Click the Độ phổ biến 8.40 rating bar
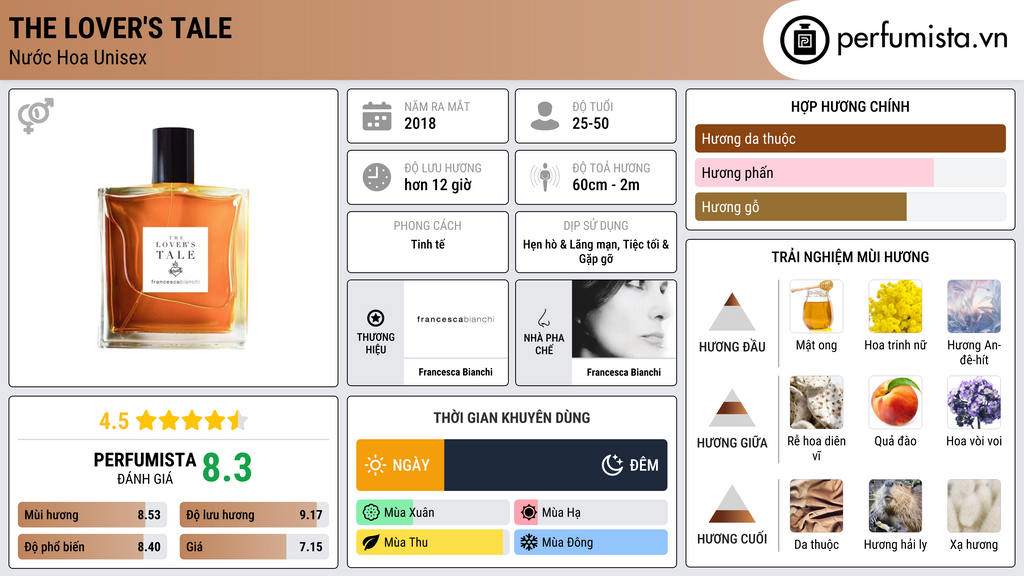Screen dimensions: 1024x576 pos(92,547)
